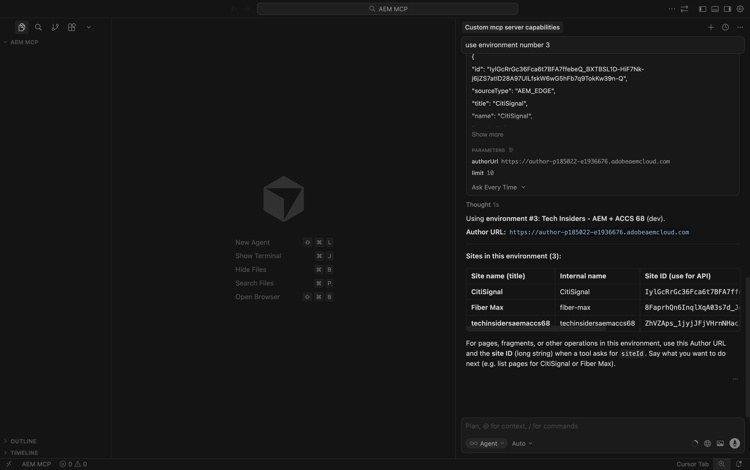Screen dimensions: 750x470
Task: Go forward with the navigation arrow
Action: click(247, 9)
